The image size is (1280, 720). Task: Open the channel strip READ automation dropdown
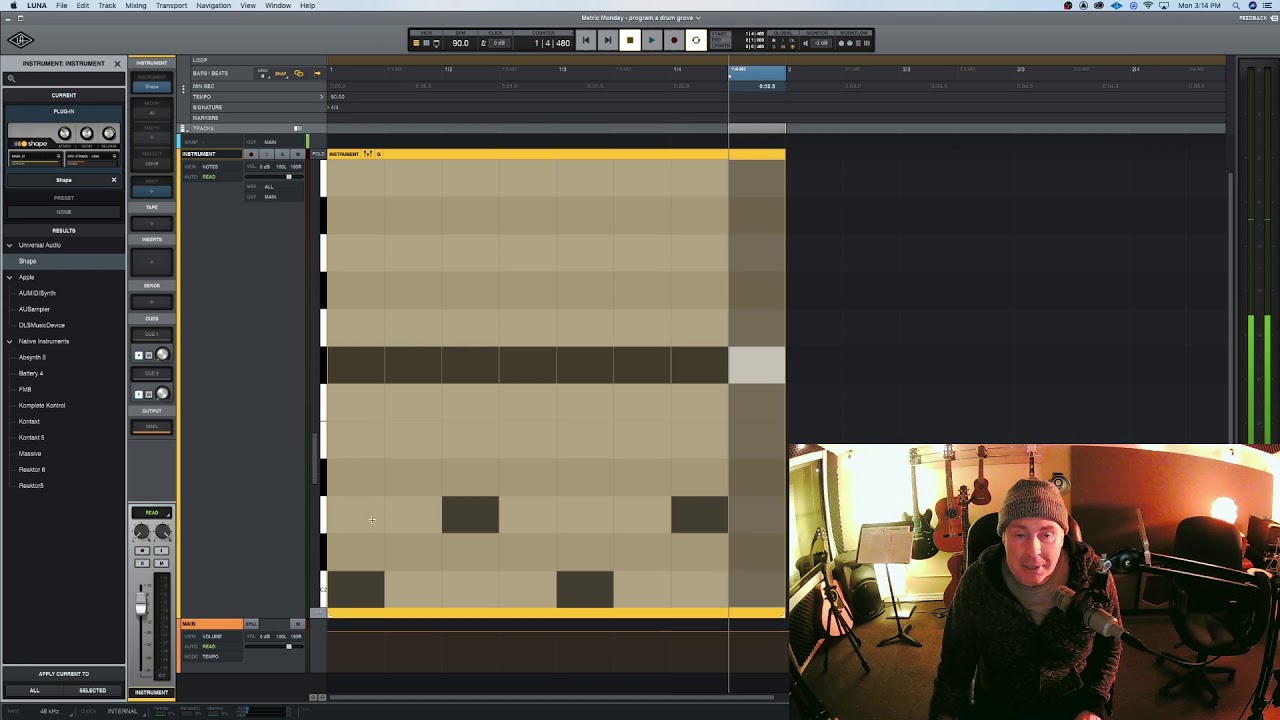coord(152,513)
